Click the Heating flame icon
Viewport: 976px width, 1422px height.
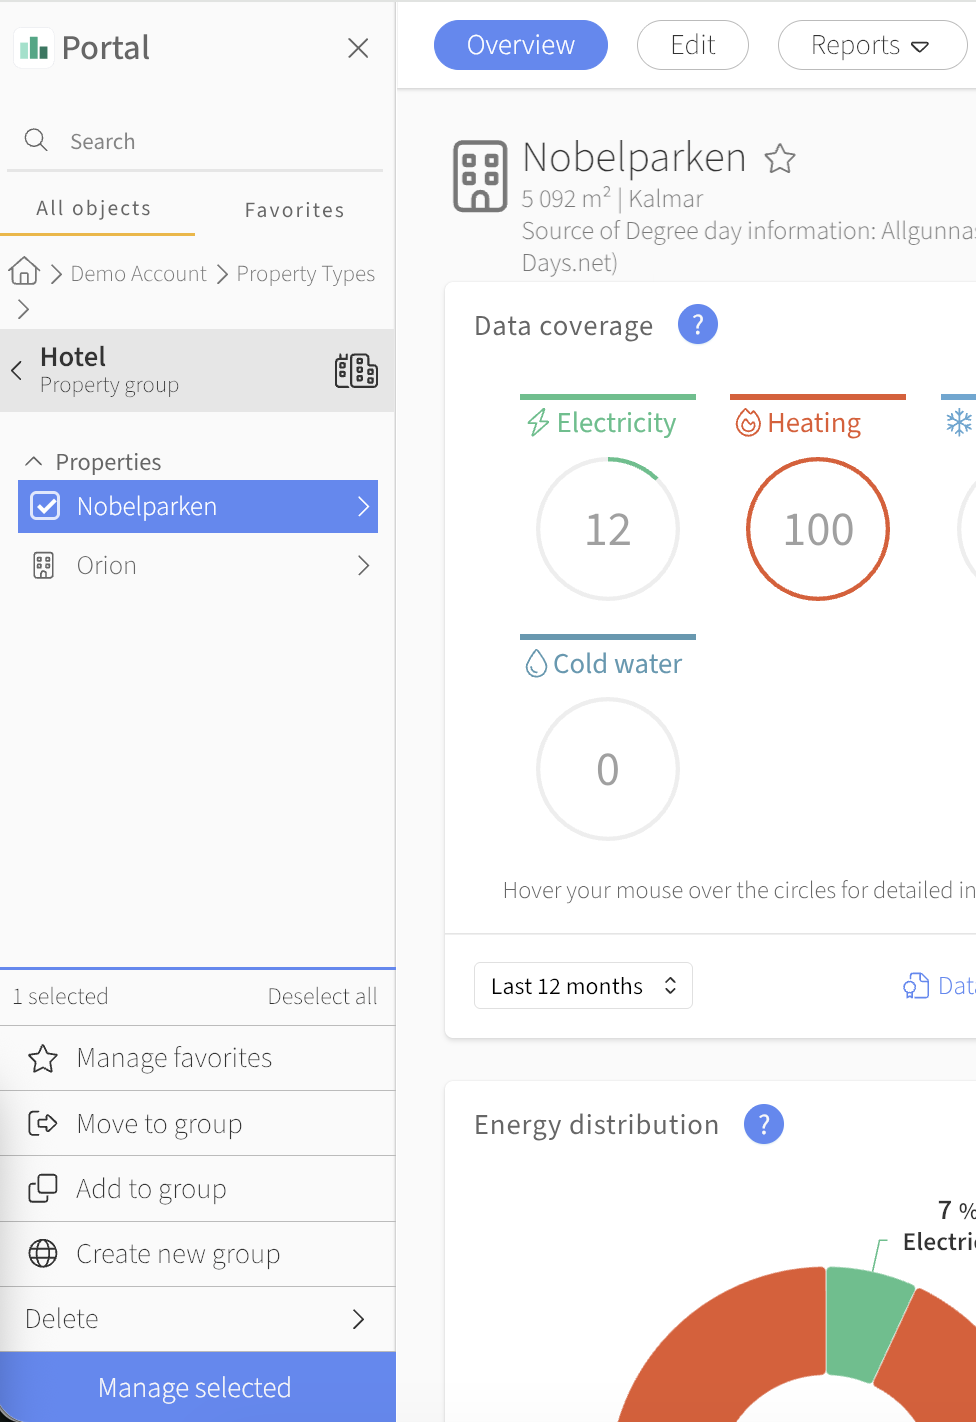tap(748, 423)
